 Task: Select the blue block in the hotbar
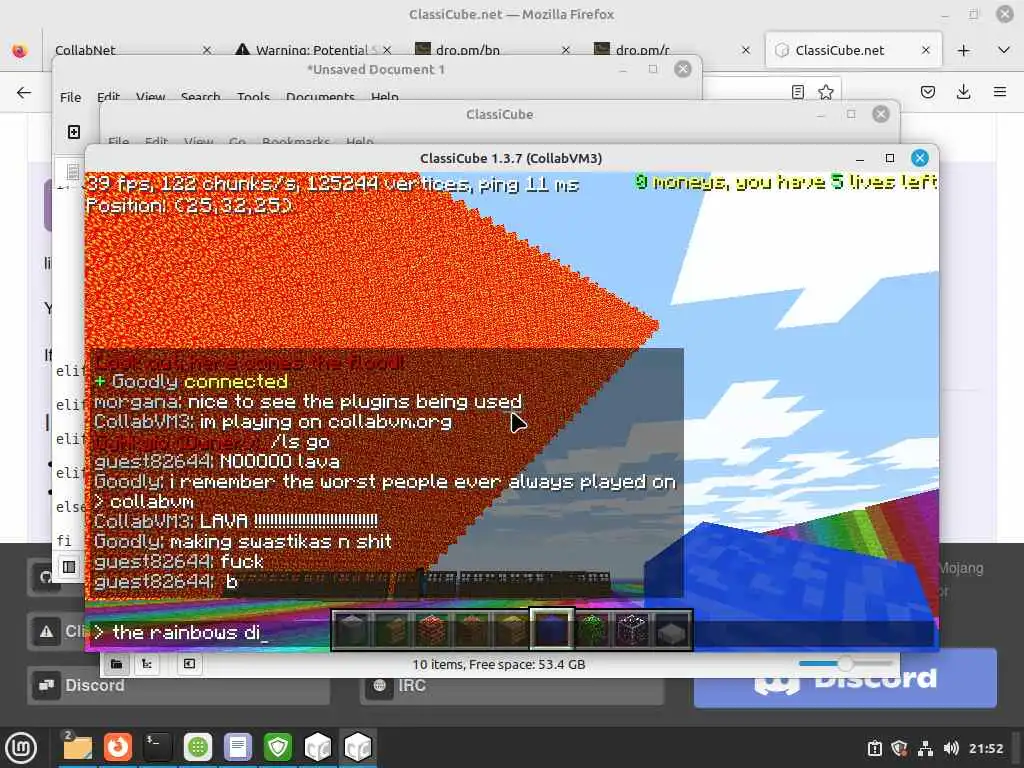coord(552,630)
